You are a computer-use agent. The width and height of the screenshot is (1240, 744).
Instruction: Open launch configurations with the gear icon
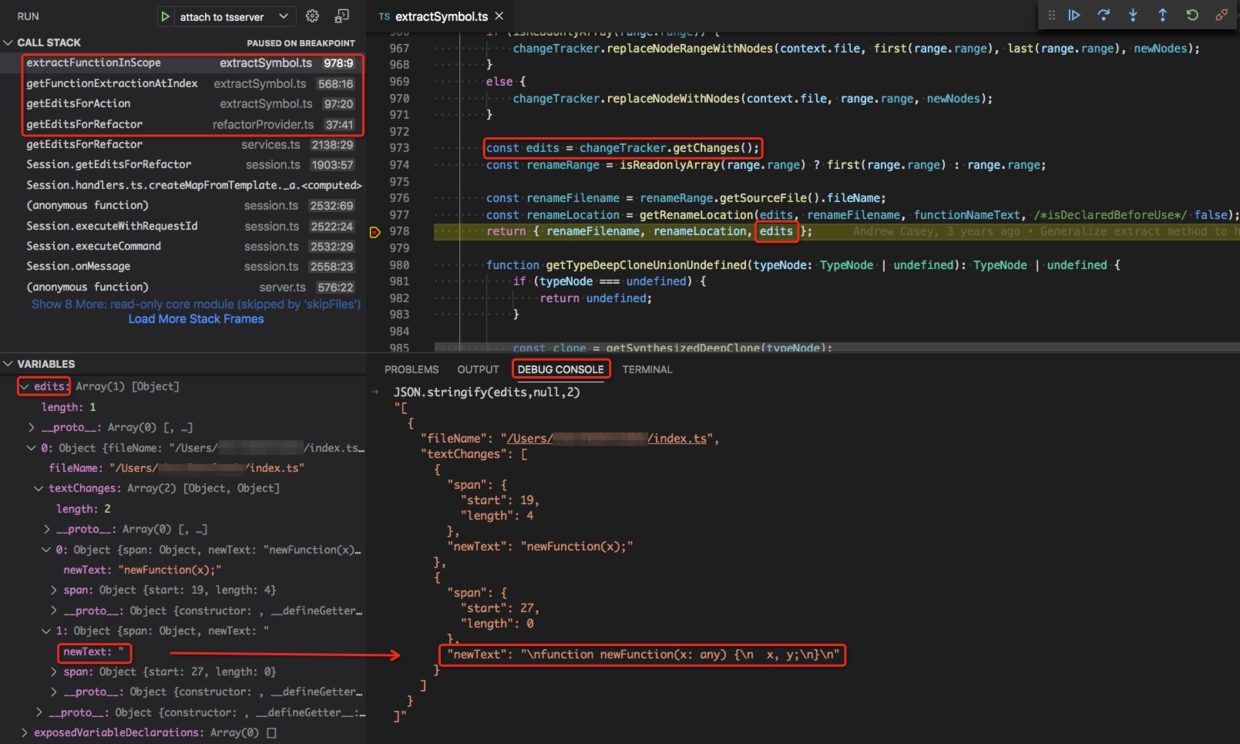tap(310, 15)
